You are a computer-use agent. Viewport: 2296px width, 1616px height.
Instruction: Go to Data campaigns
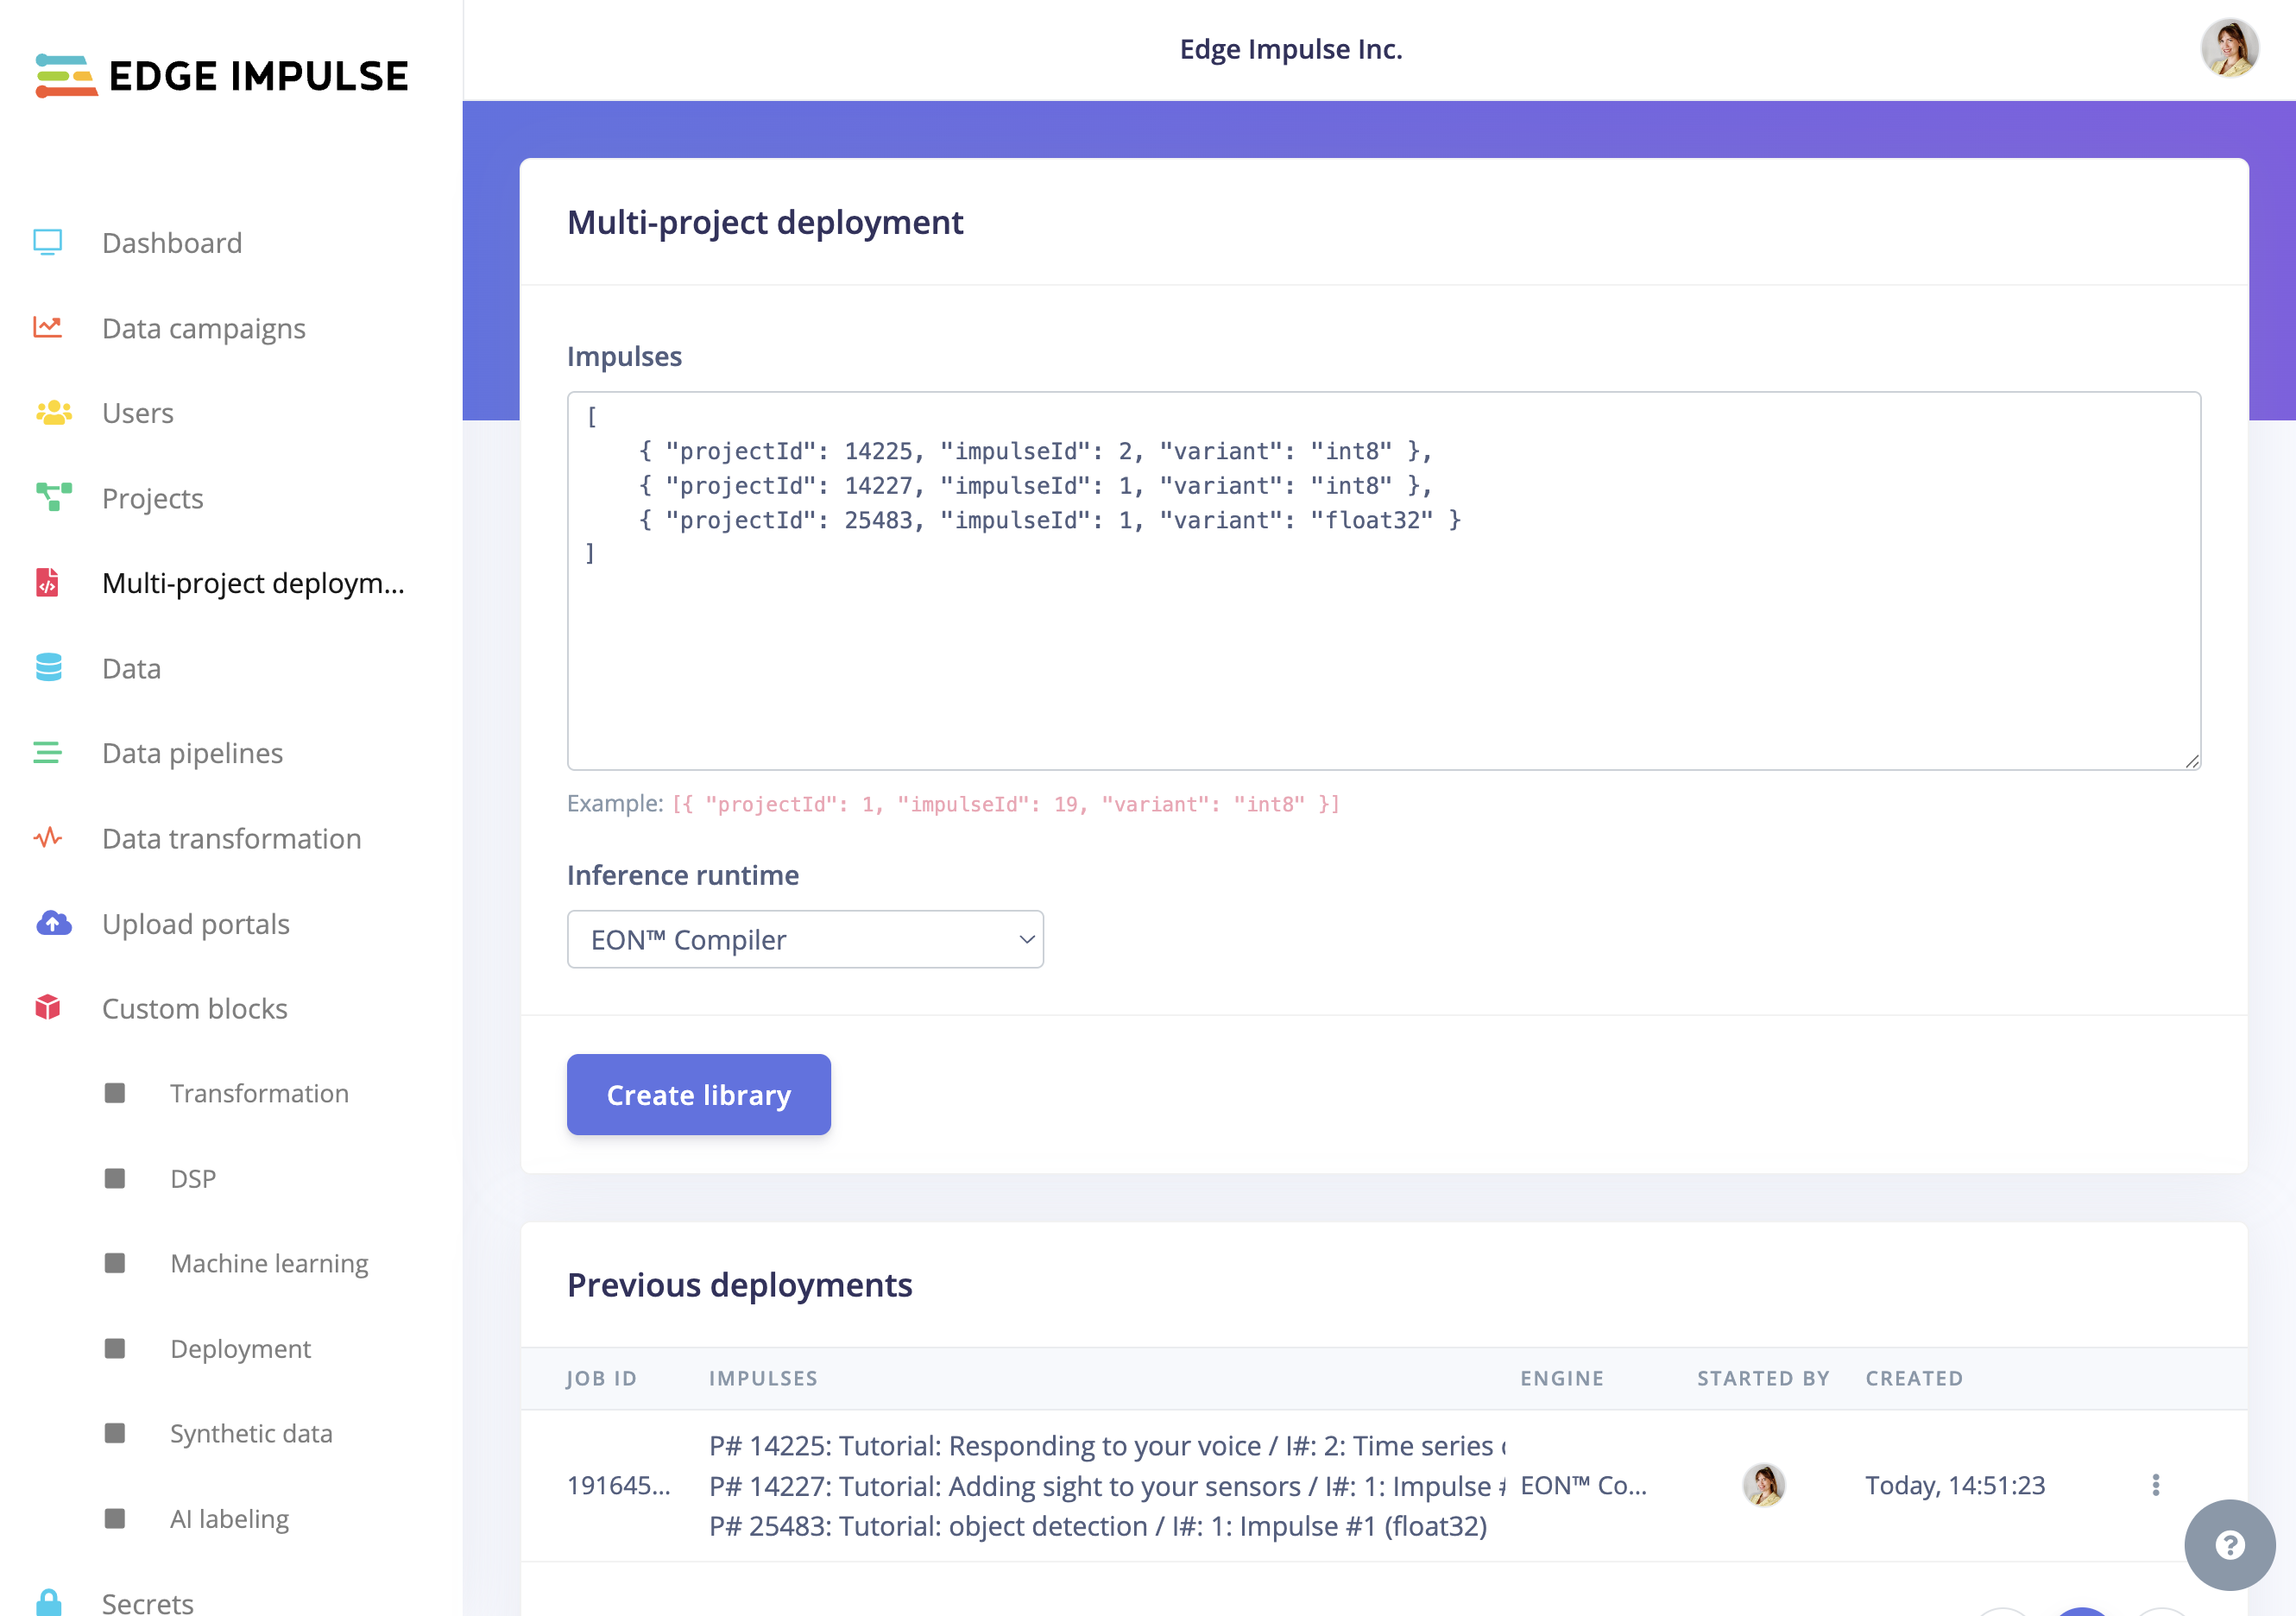pyautogui.click(x=204, y=328)
